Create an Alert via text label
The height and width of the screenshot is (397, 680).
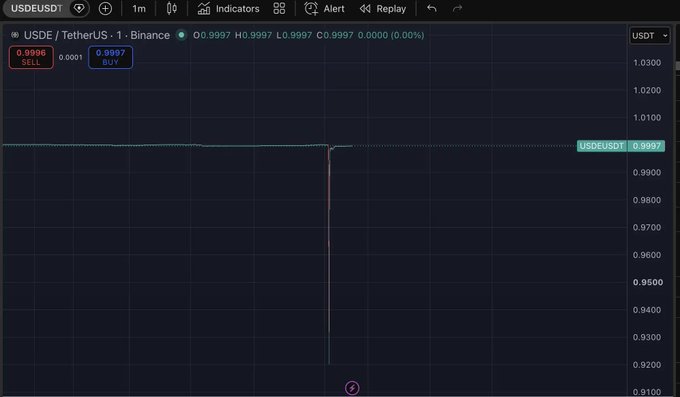334,9
